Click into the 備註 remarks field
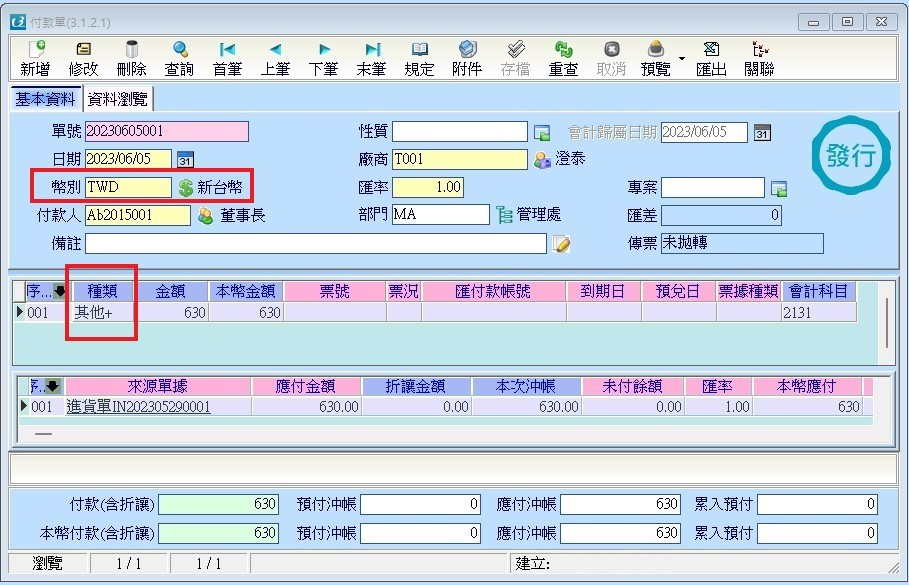Image resolution: width=909 pixels, height=585 pixels. 315,244
